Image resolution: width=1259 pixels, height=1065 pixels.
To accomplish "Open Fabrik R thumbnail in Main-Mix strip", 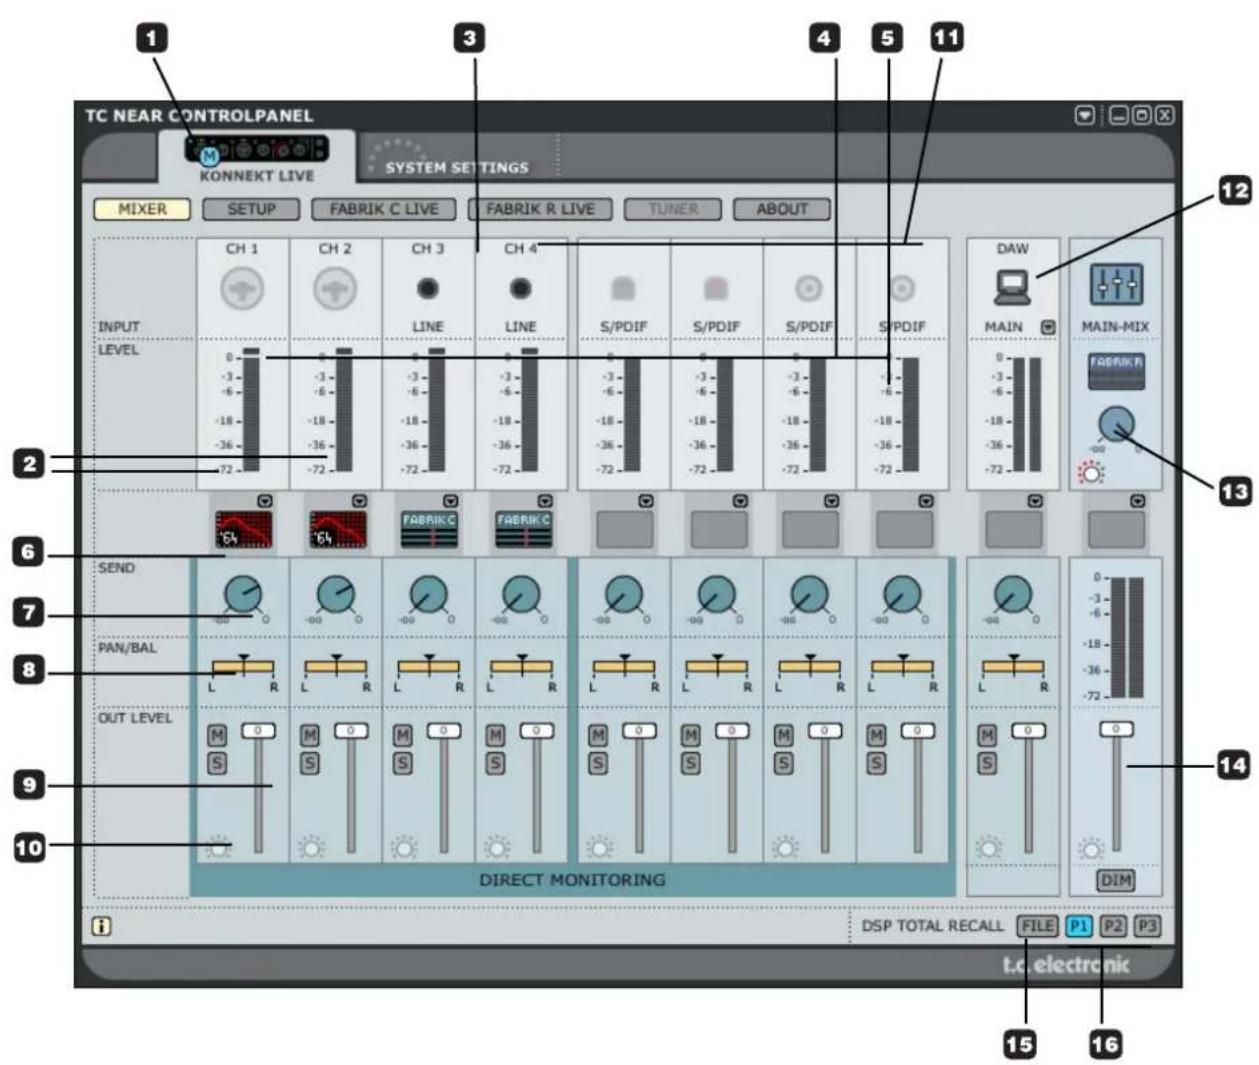I will pyautogui.click(x=1116, y=371).
